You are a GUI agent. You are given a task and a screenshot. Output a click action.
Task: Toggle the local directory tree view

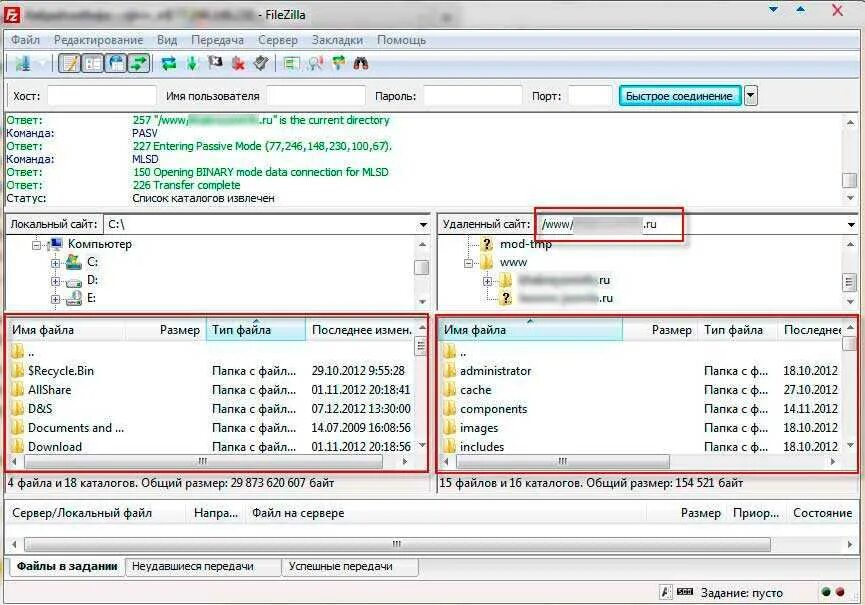(91, 64)
